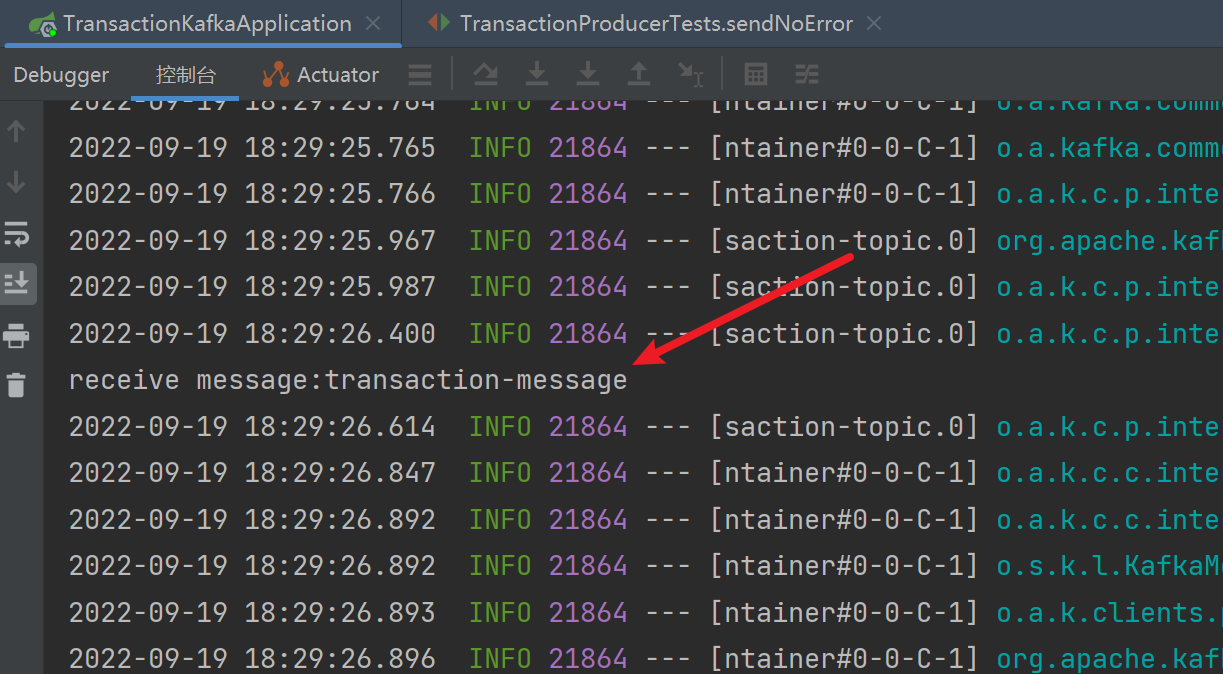Click the up arrow in console gutter

(x=16, y=131)
